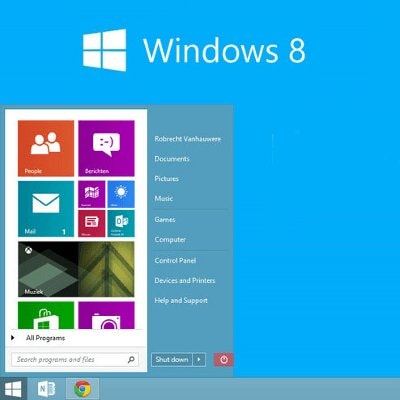Open Robrecht Vanhauwere user folder
Screen dimensions: 400x400
click(187, 139)
